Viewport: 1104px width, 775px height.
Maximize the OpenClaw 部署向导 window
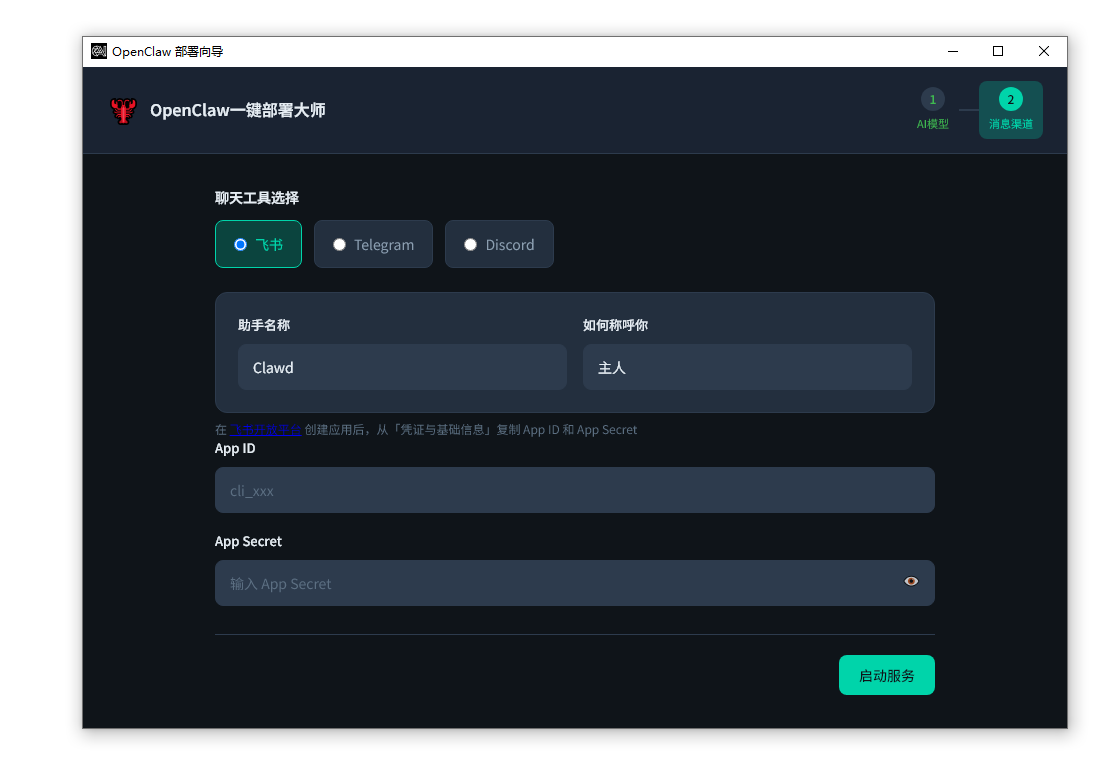998,51
